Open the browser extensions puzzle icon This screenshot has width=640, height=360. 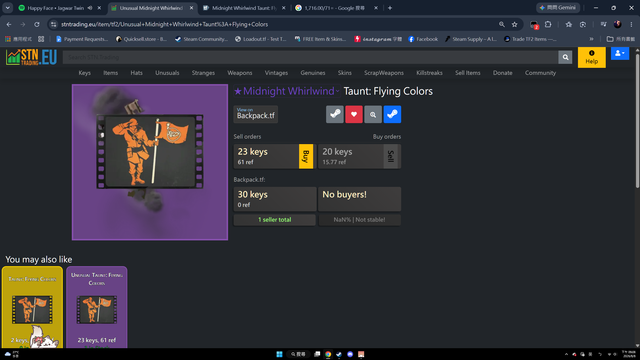pyautogui.click(x=548, y=24)
